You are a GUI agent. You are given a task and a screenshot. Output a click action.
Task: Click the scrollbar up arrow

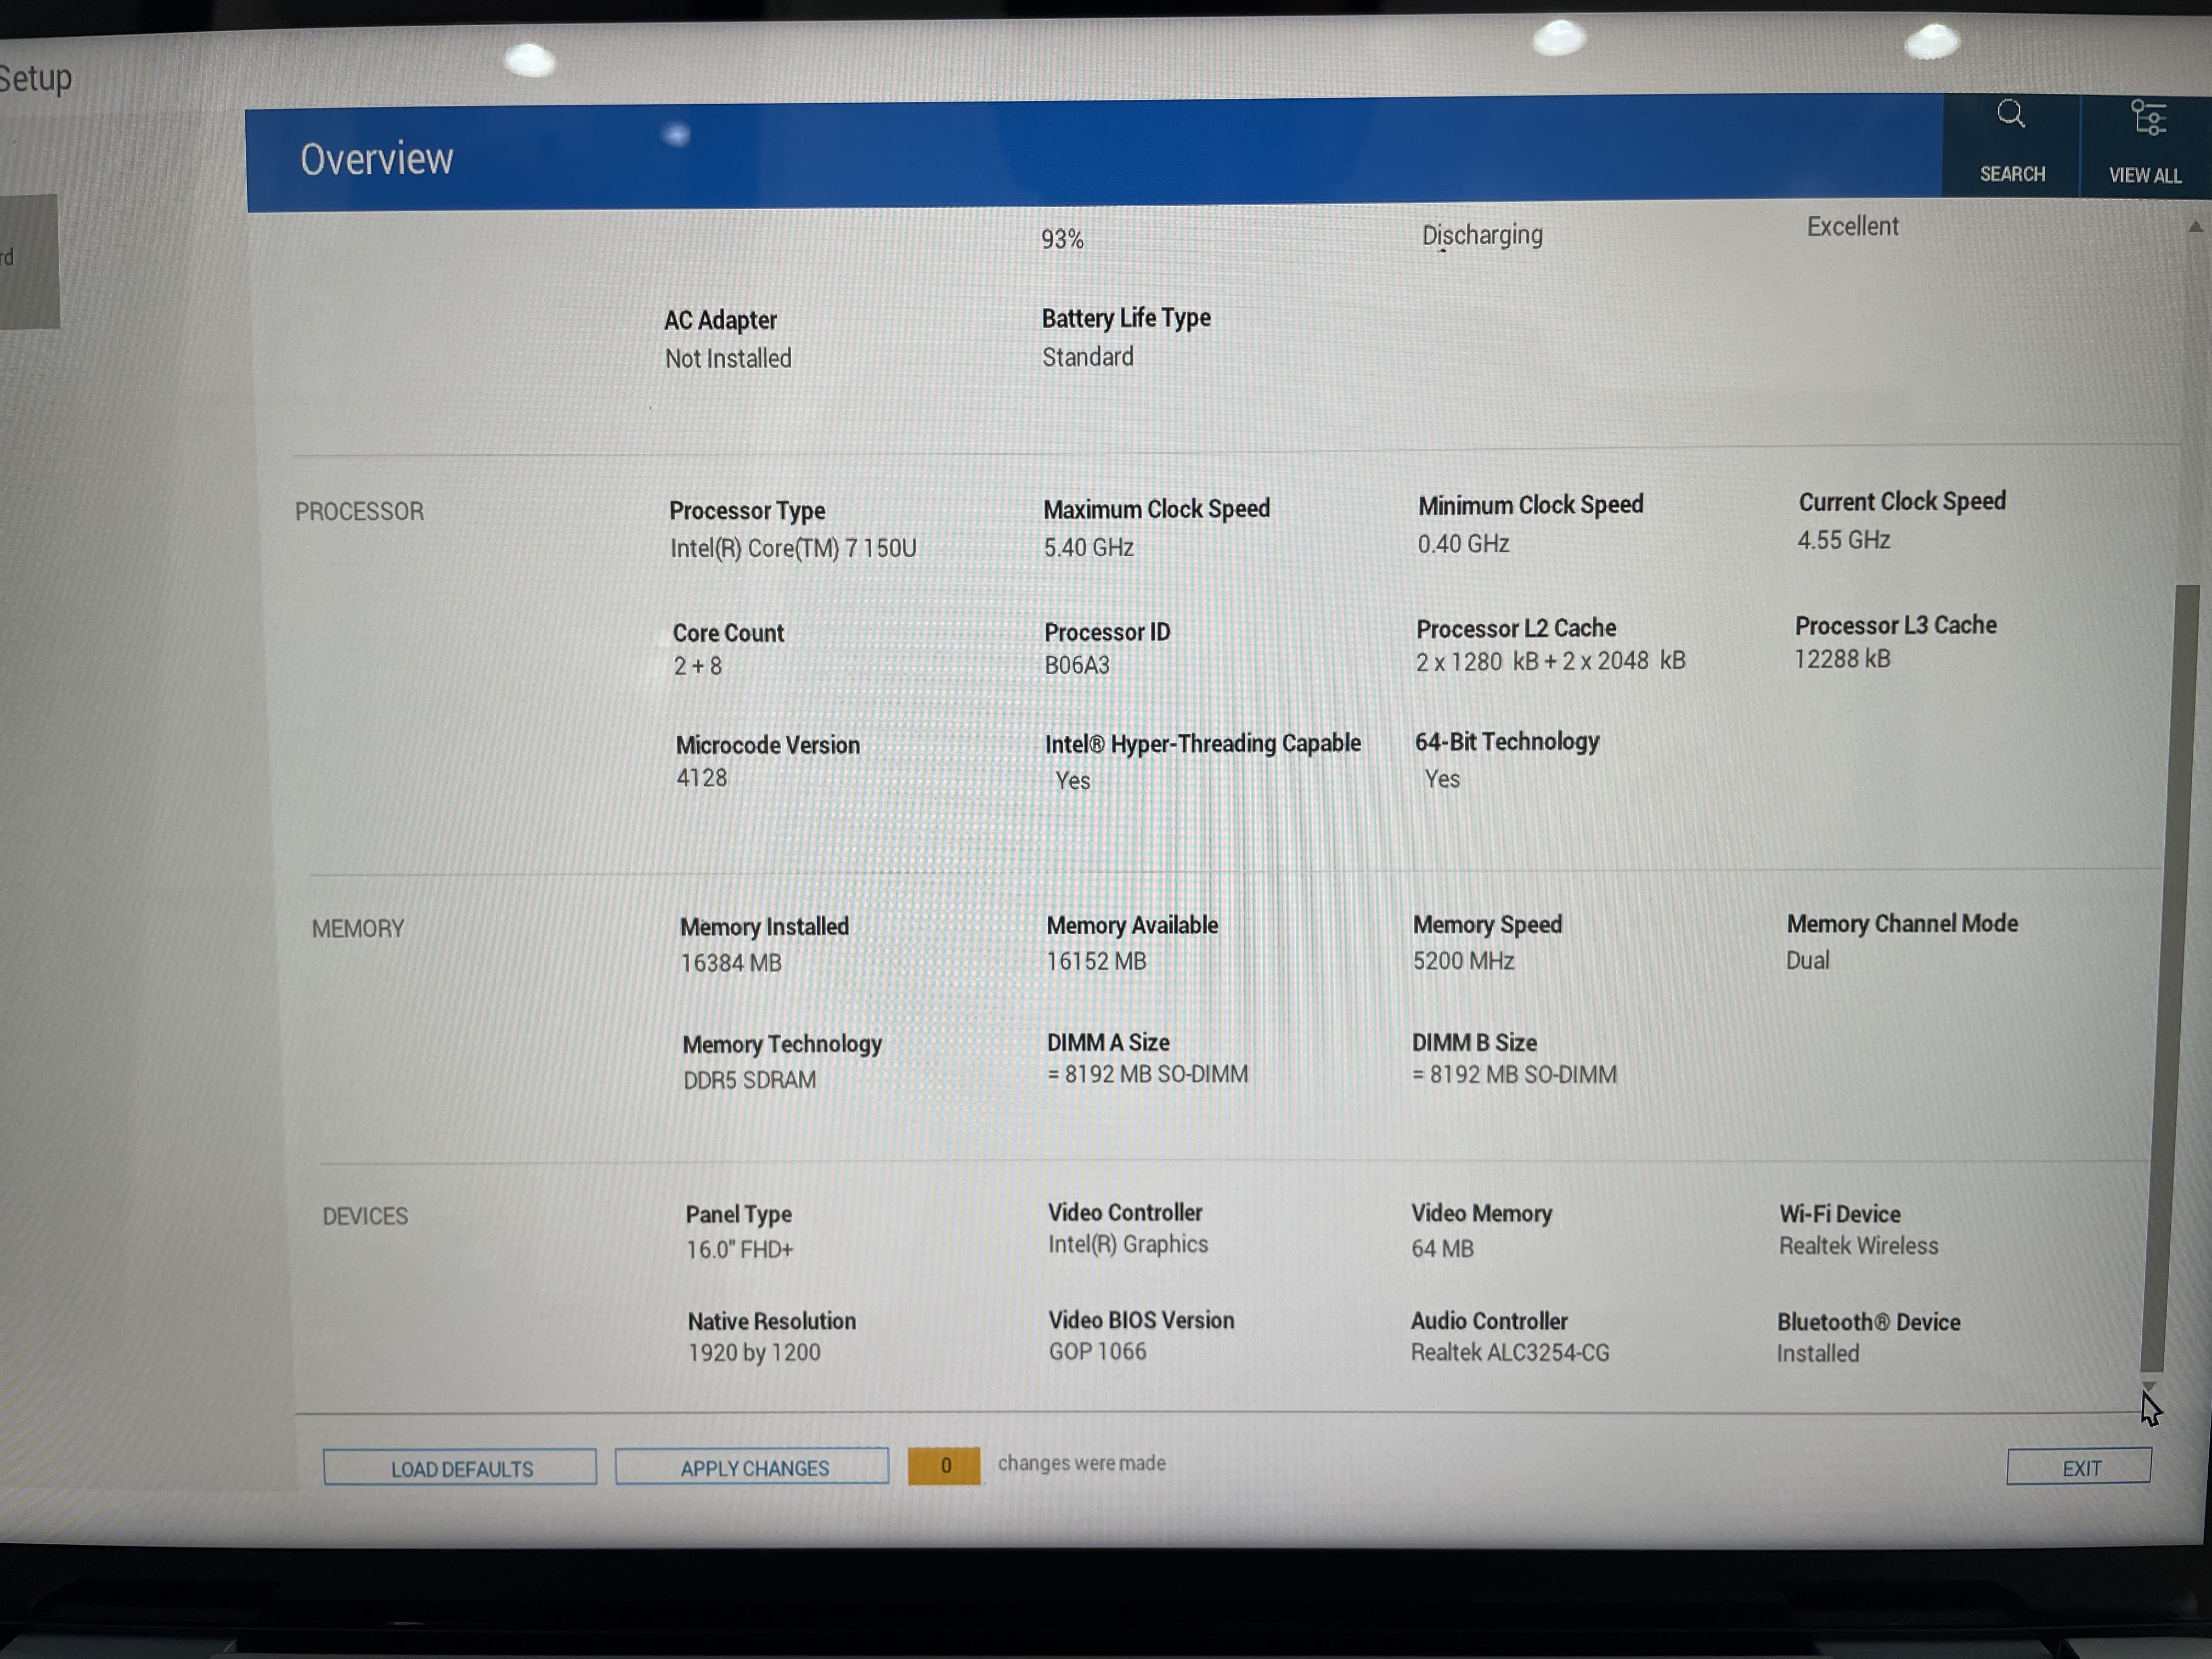click(x=2195, y=227)
